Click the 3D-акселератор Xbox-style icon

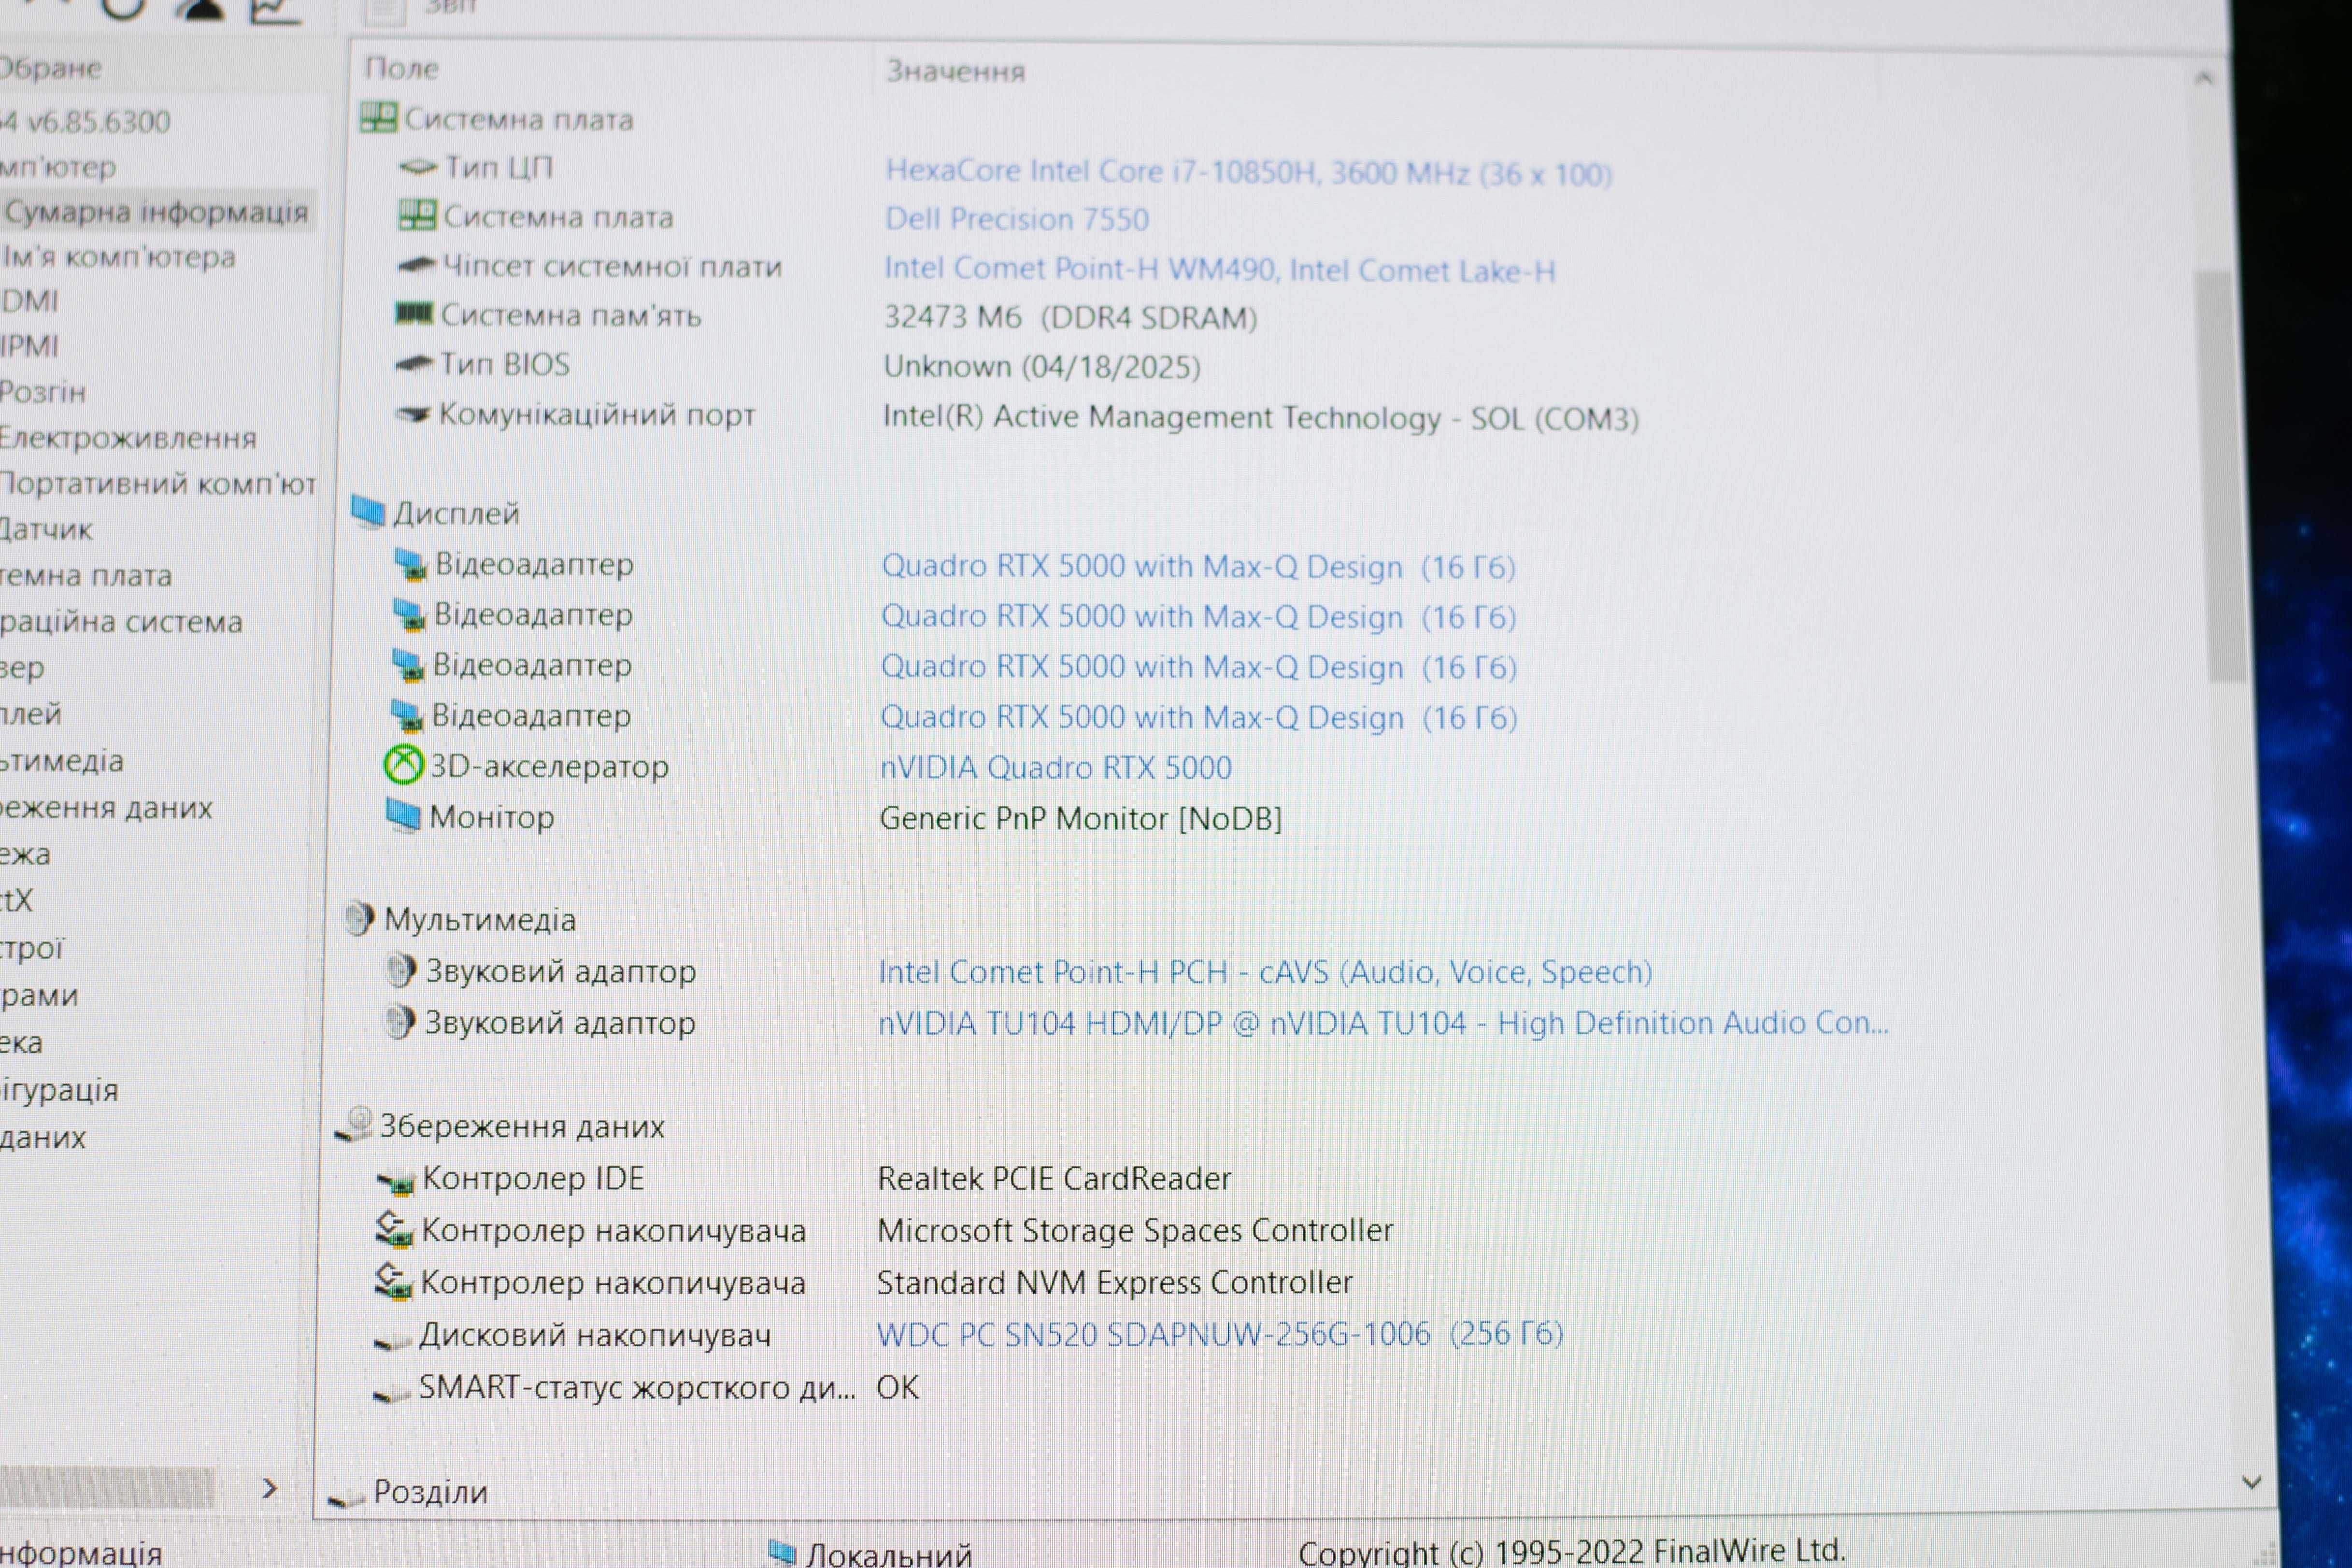point(403,765)
